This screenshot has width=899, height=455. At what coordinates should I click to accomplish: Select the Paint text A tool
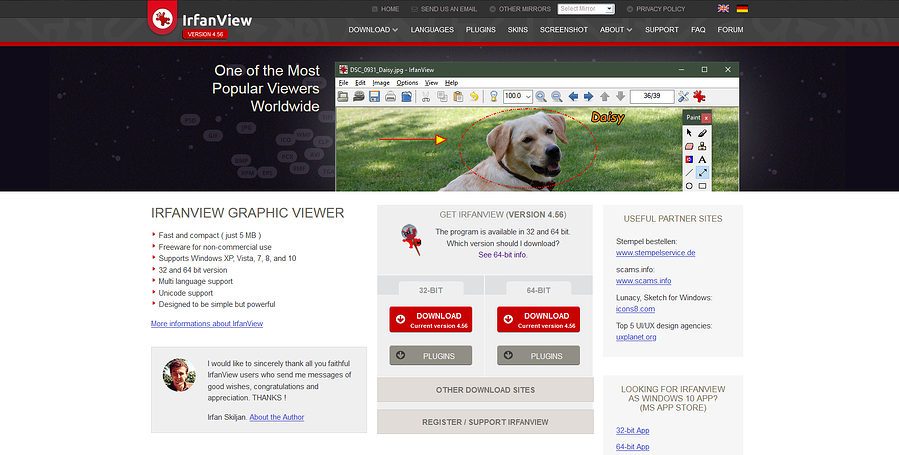tap(702, 159)
